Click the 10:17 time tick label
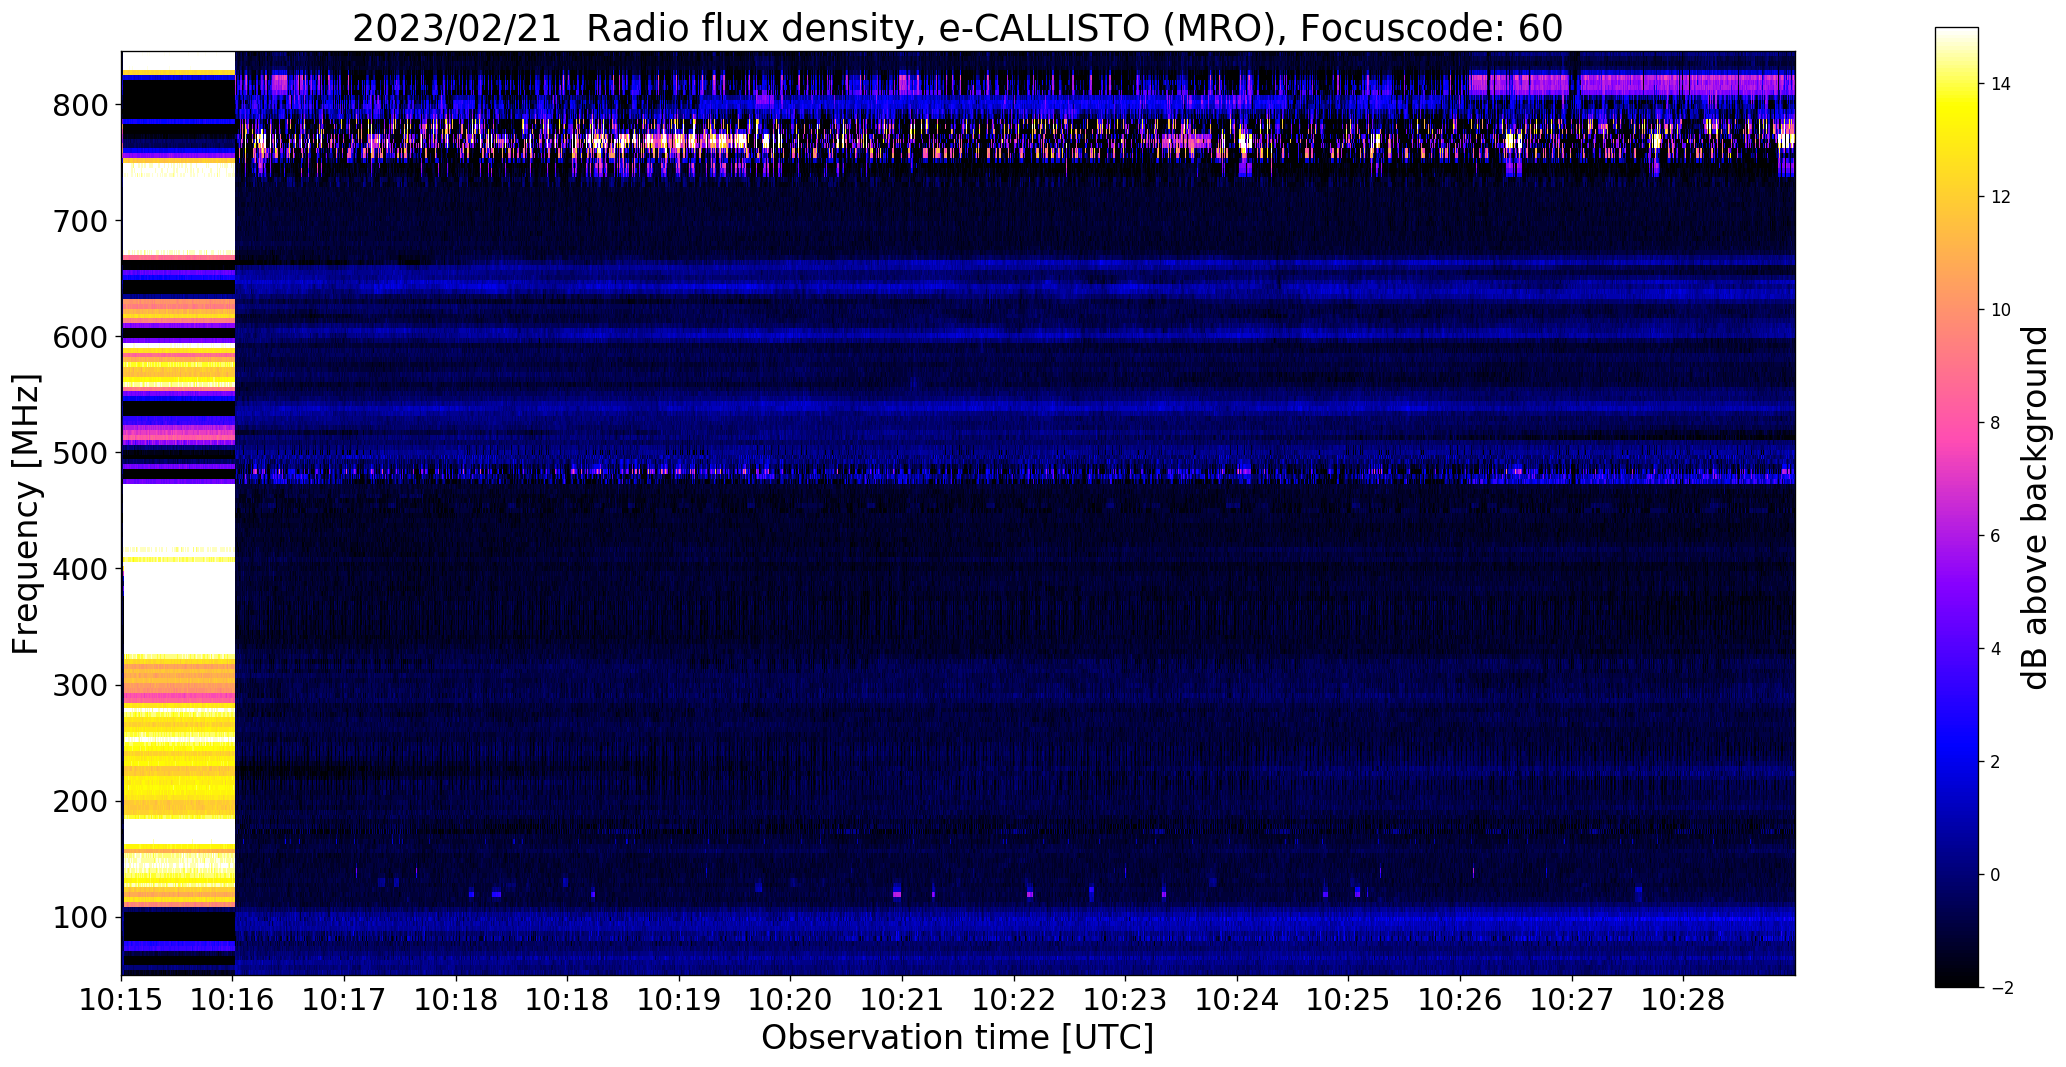 345,1000
